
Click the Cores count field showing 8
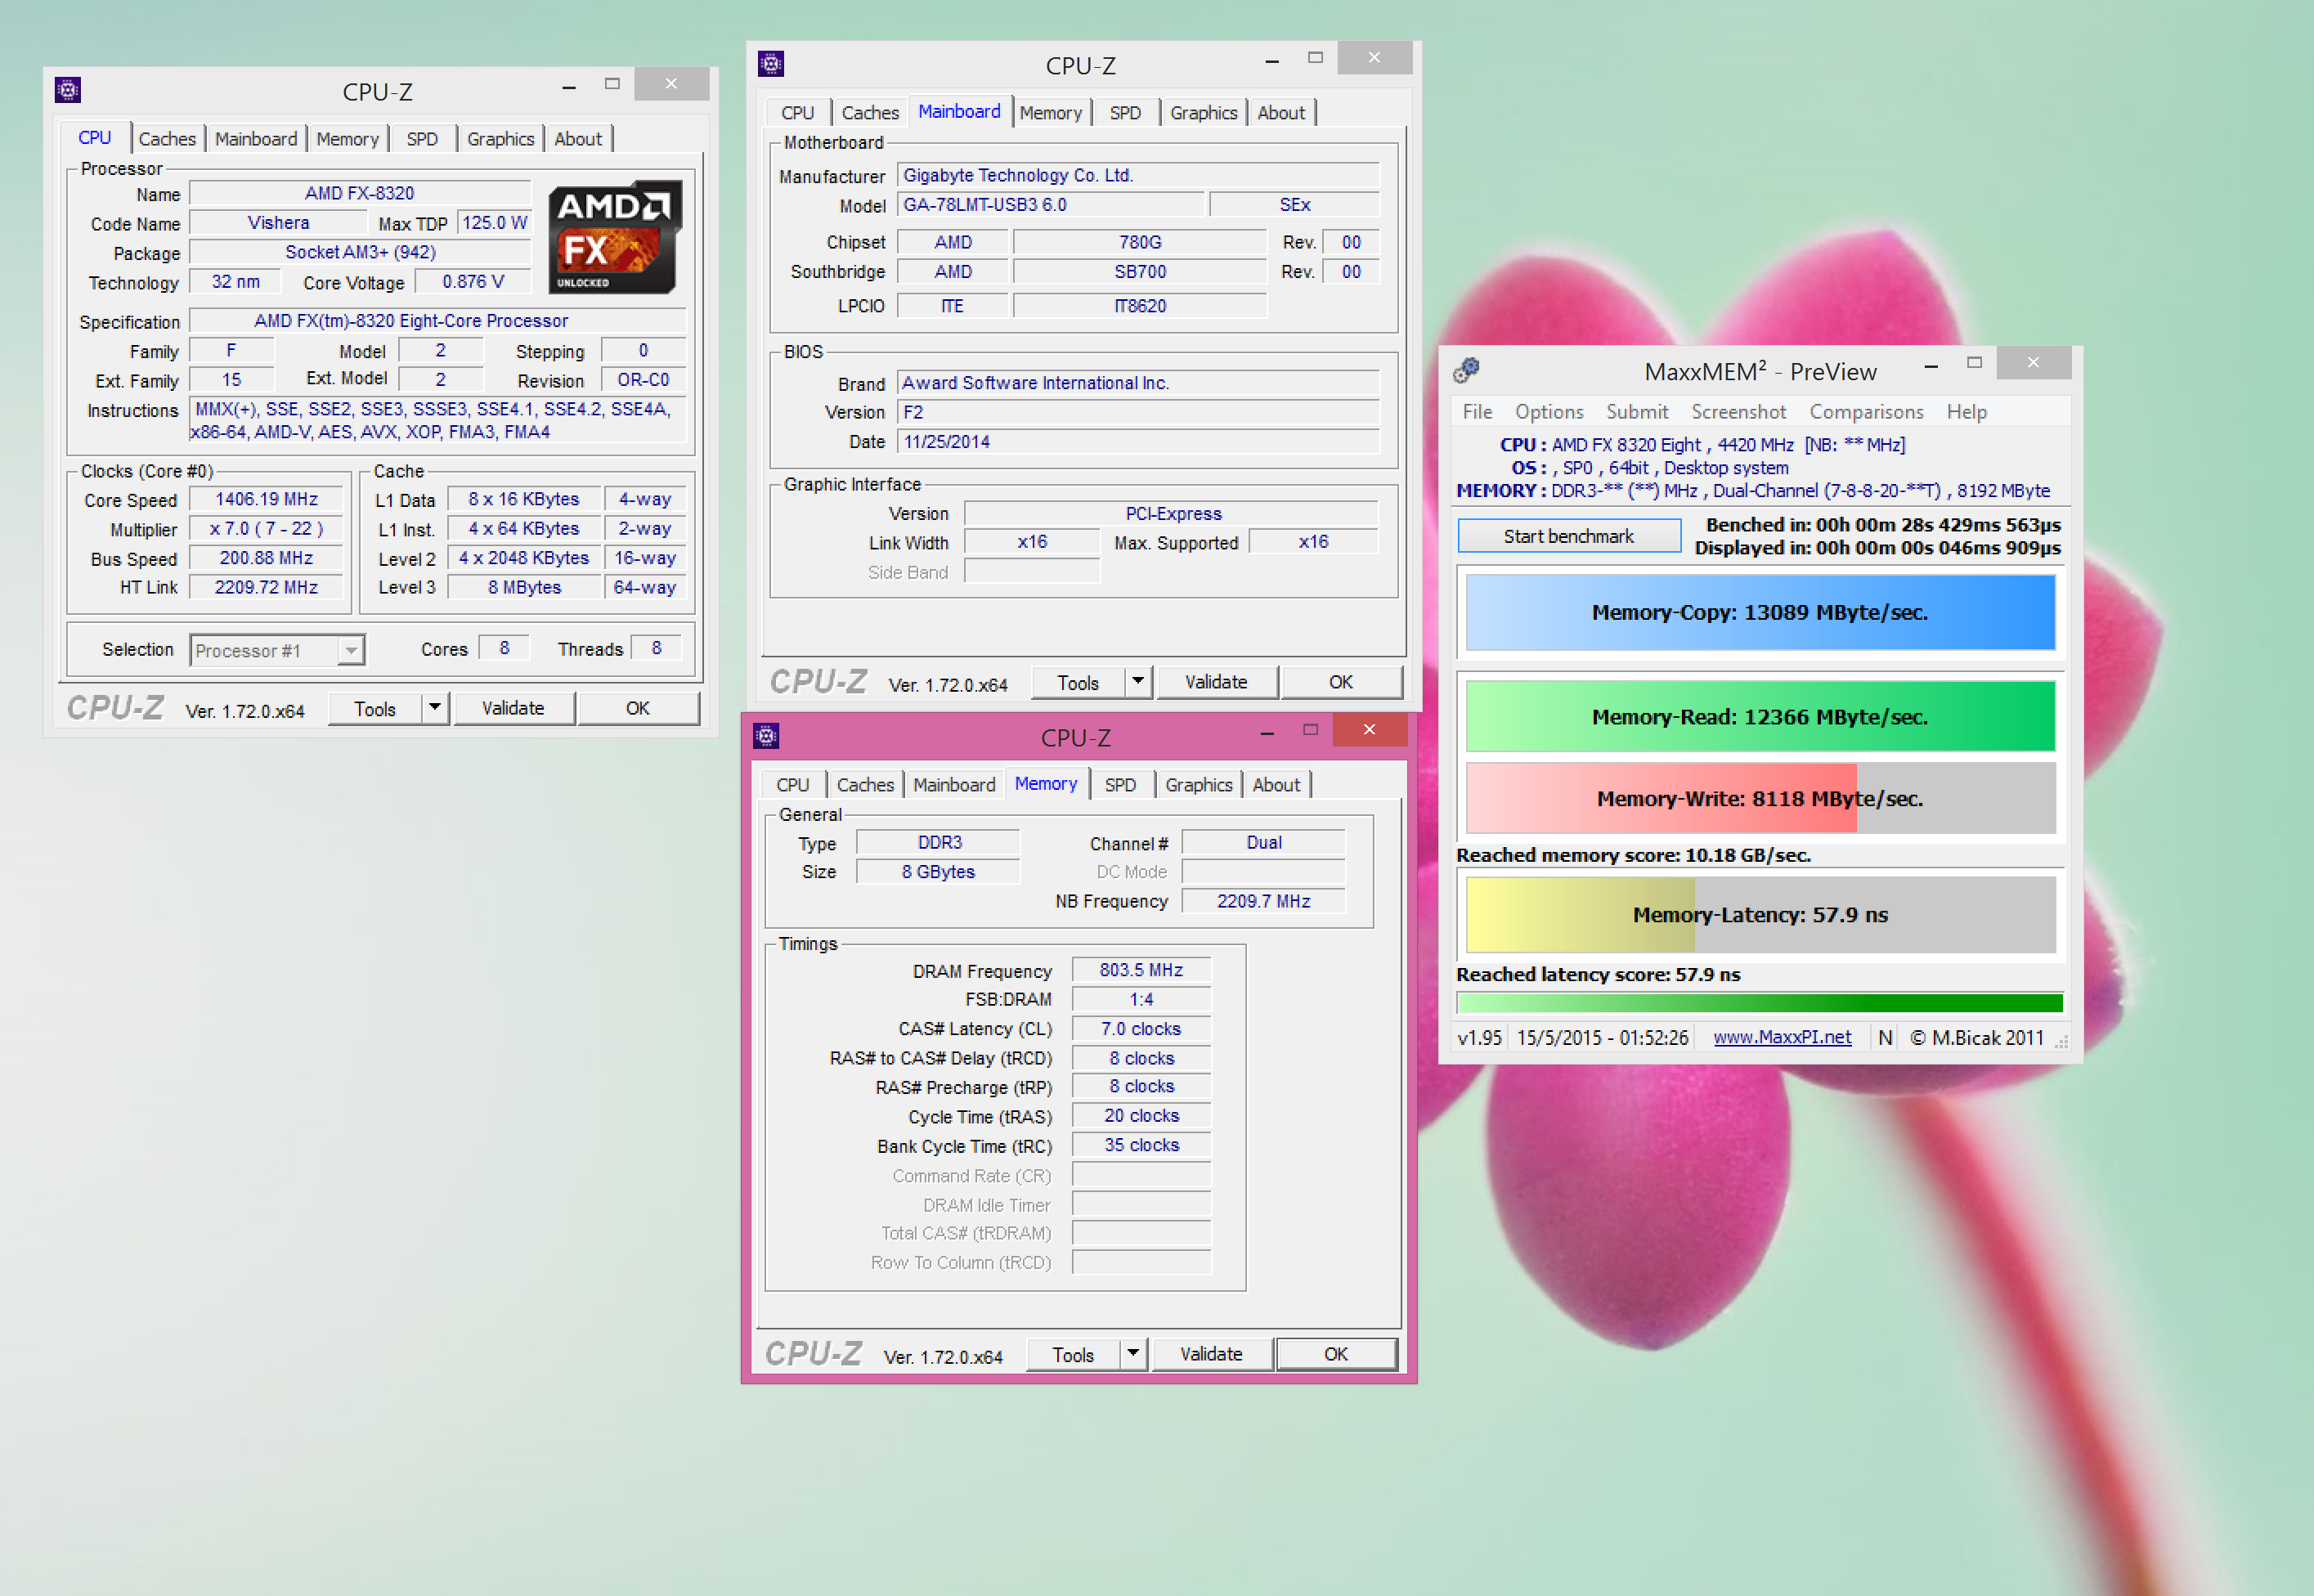click(504, 648)
